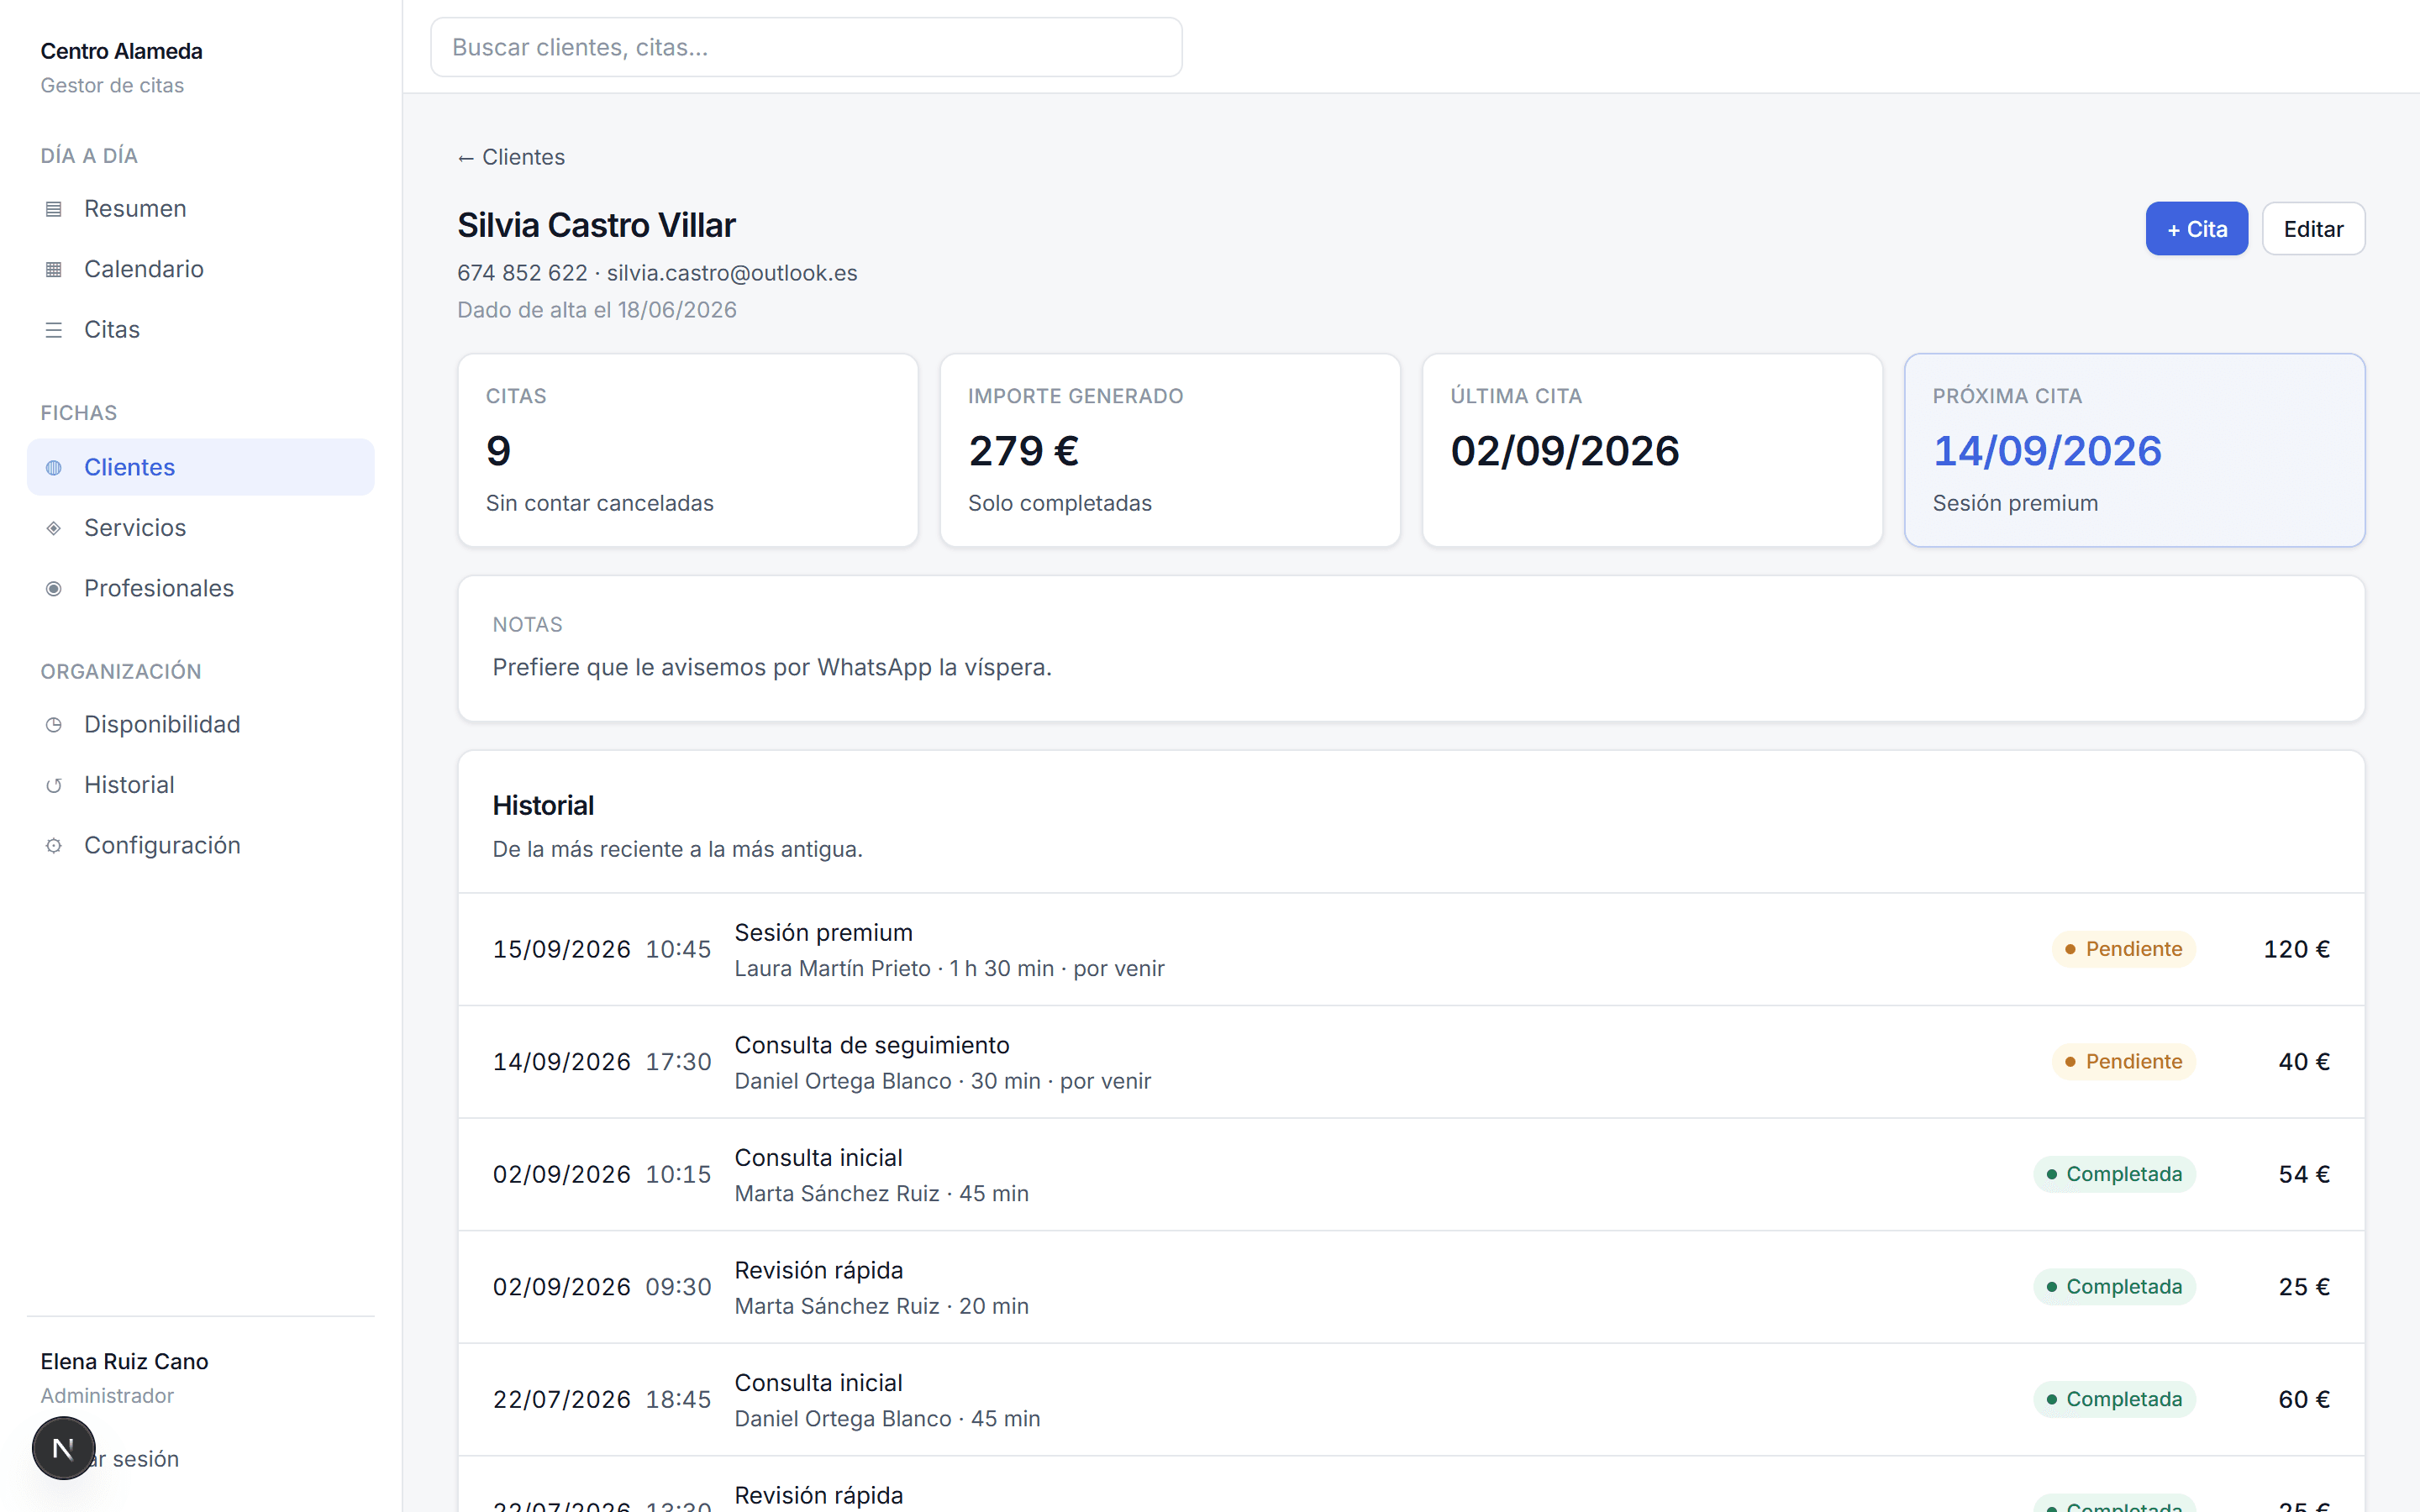Image resolution: width=2420 pixels, height=1512 pixels.
Task: Click the email silvia.castro@outlook.es
Action: tap(732, 273)
